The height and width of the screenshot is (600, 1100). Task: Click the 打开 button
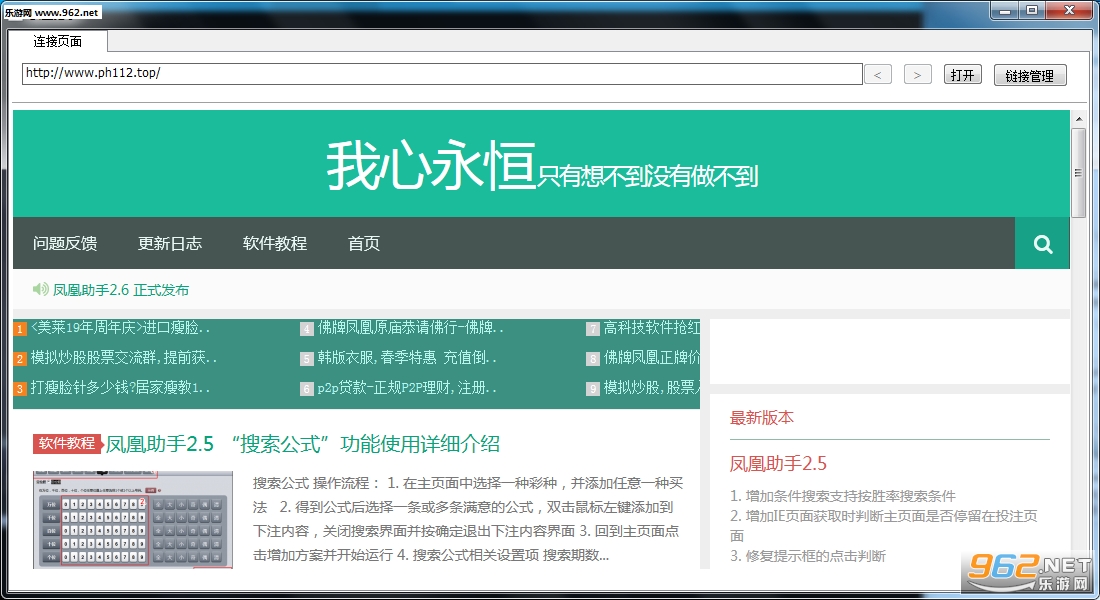pos(962,74)
